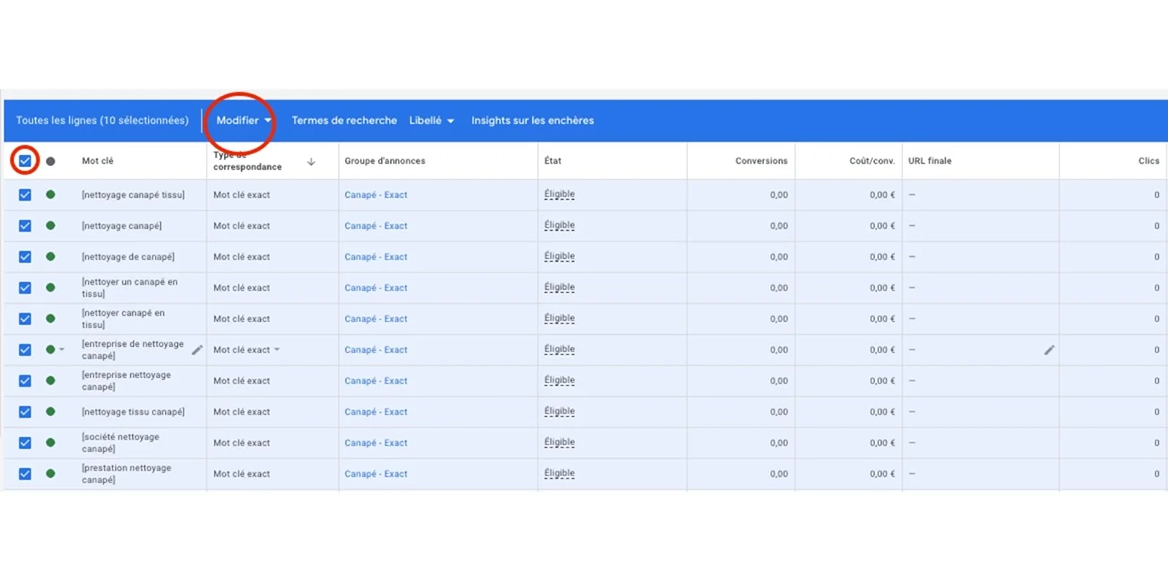Click green status dot for [nettoyage canapé]
Screen dimensions: 1168x581
(51, 226)
